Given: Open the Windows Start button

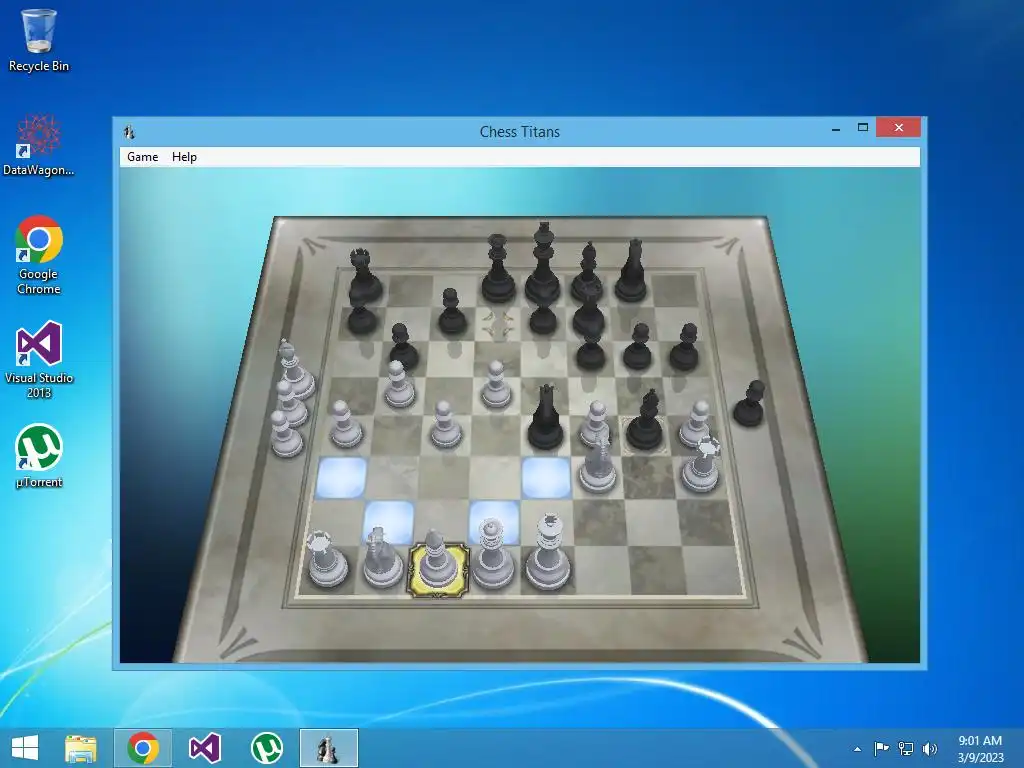Looking at the screenshot, I should [x=25, y=748].
